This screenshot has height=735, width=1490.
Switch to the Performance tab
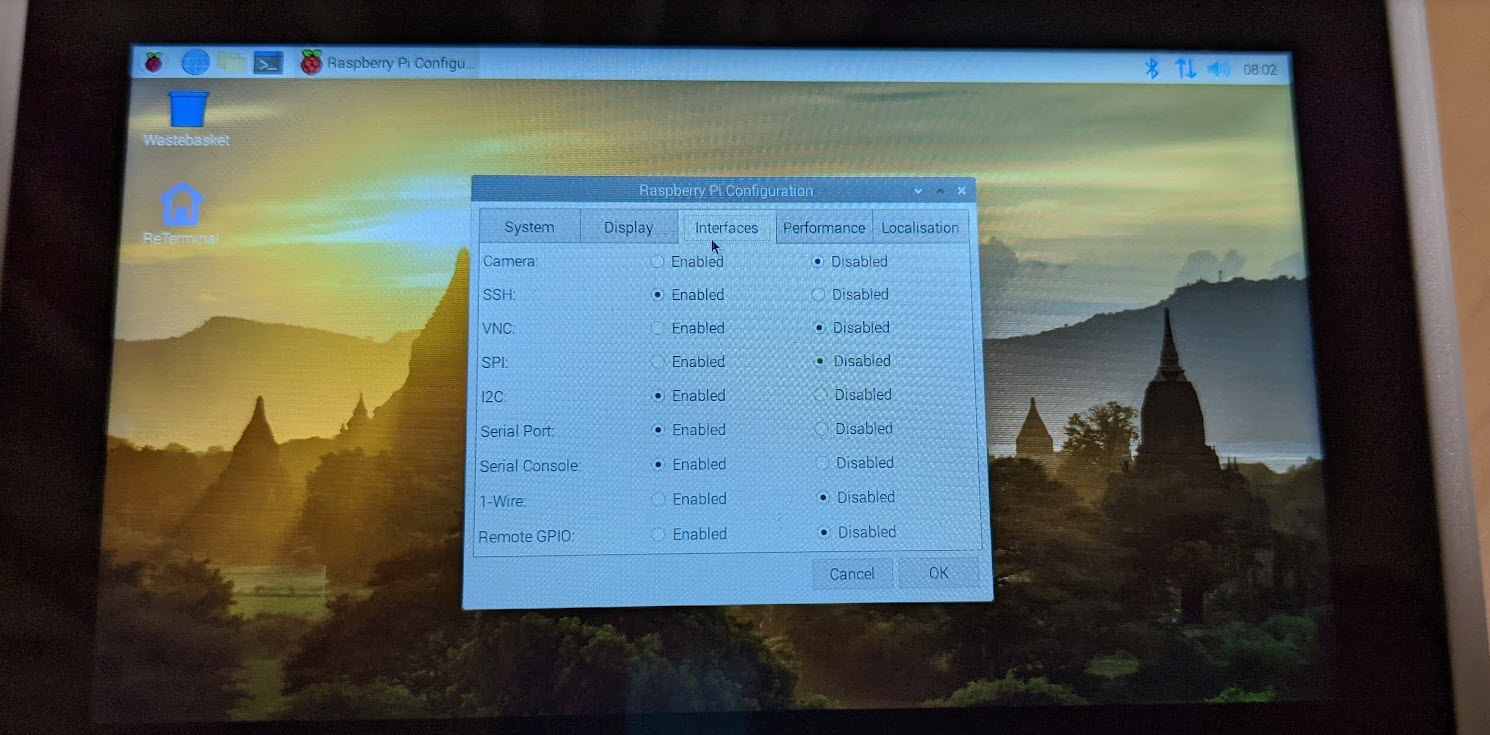[824, 228]
